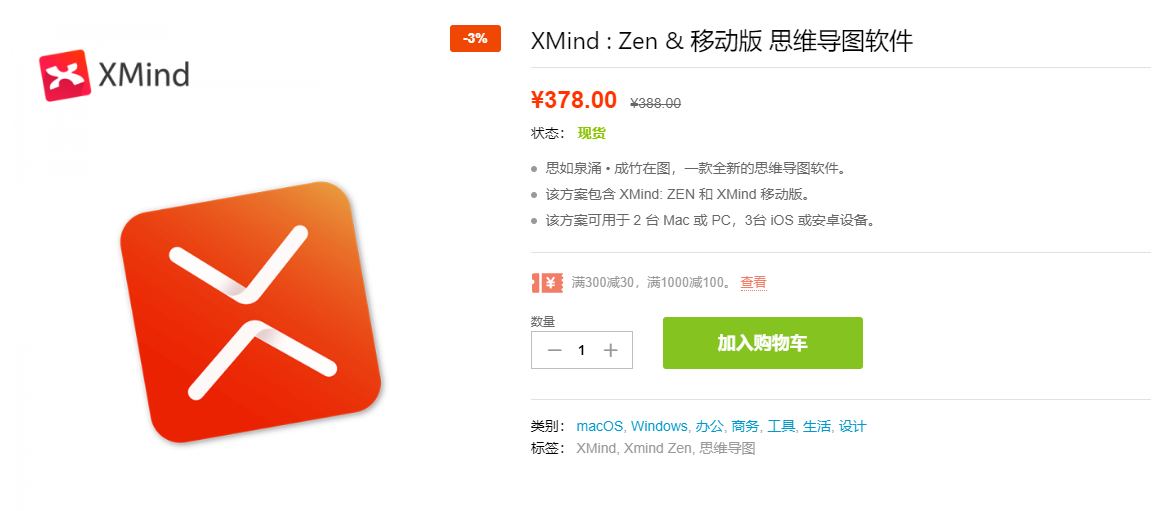Image resolution: width=1165 pixels, height=511 pixels.
Task: Increase quantity with the plus button
Action: [611, 351]
